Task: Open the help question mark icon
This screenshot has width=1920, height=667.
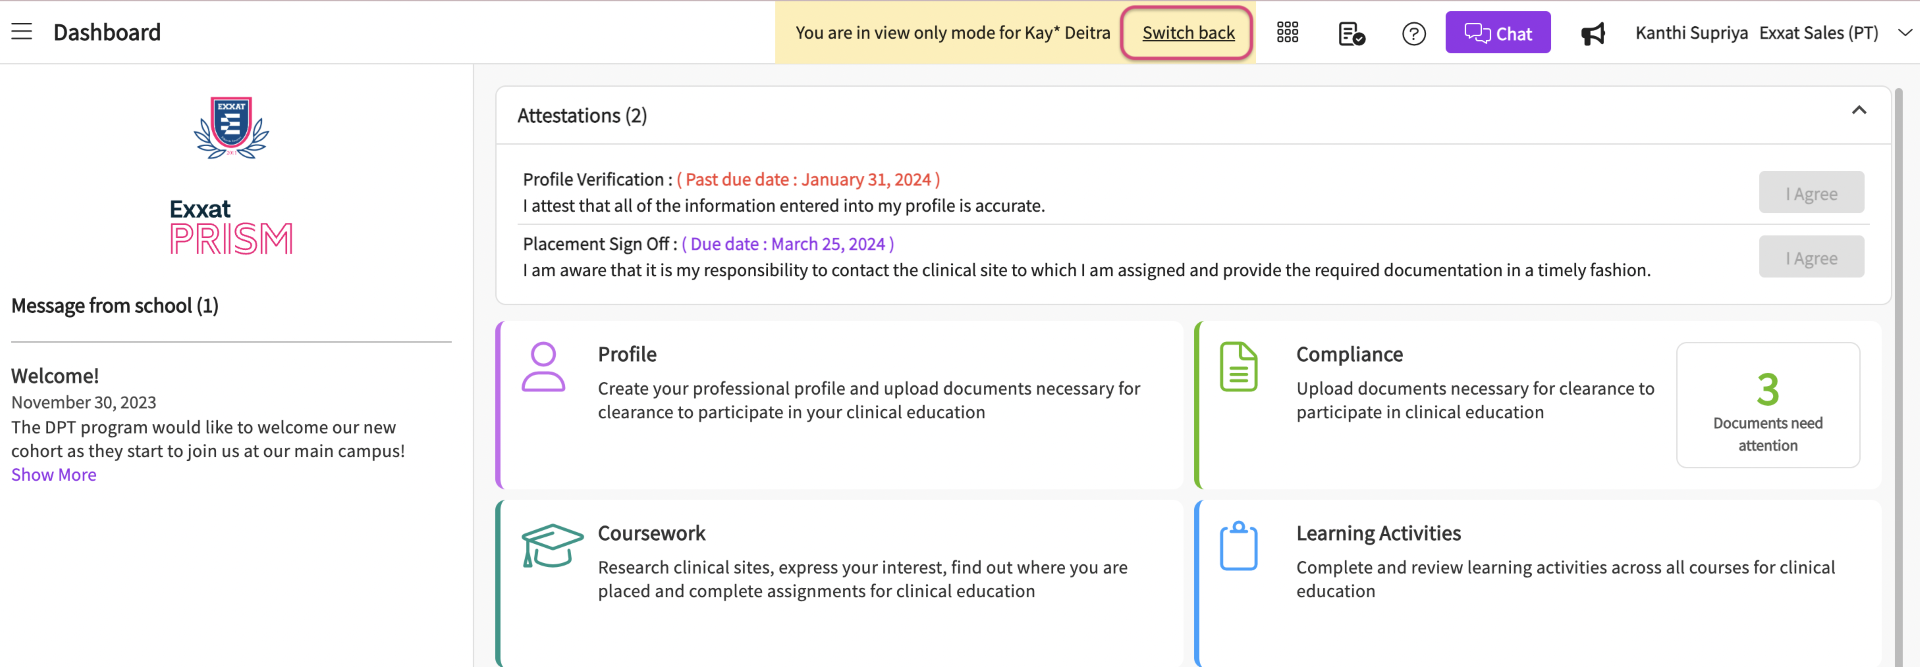Action: (1413, 34)
